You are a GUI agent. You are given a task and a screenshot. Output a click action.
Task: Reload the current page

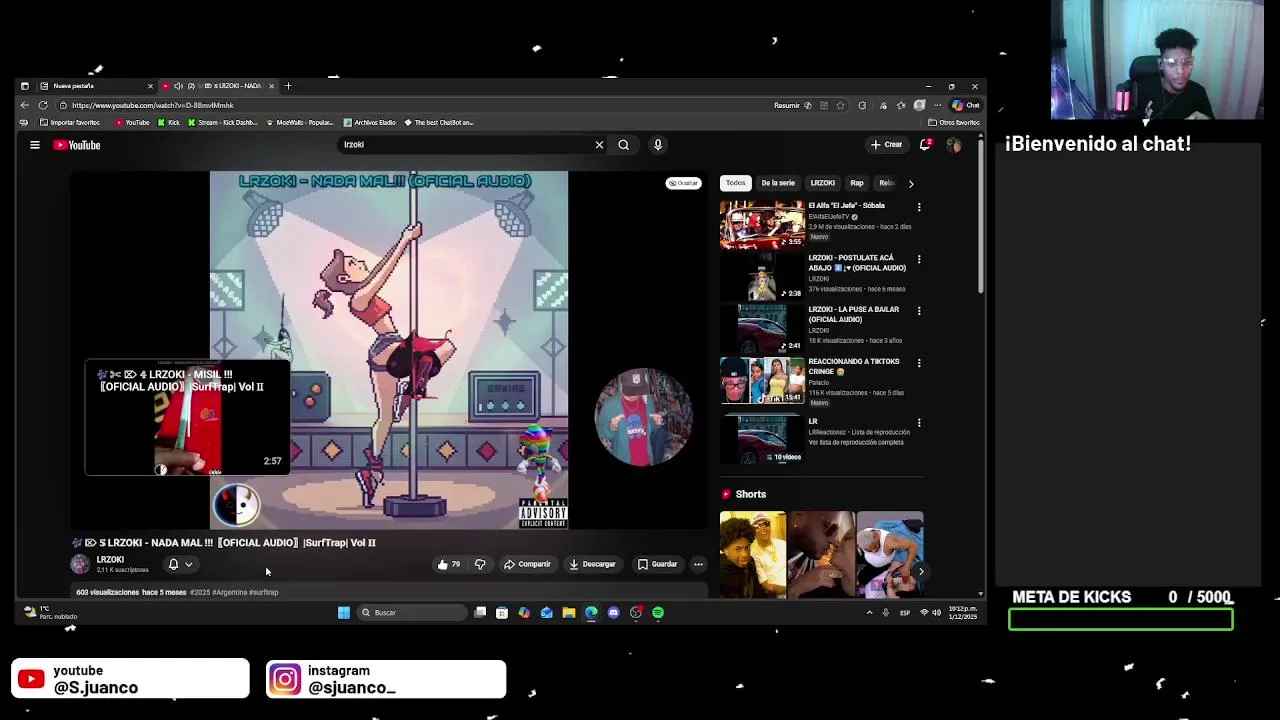coord(43,105)
